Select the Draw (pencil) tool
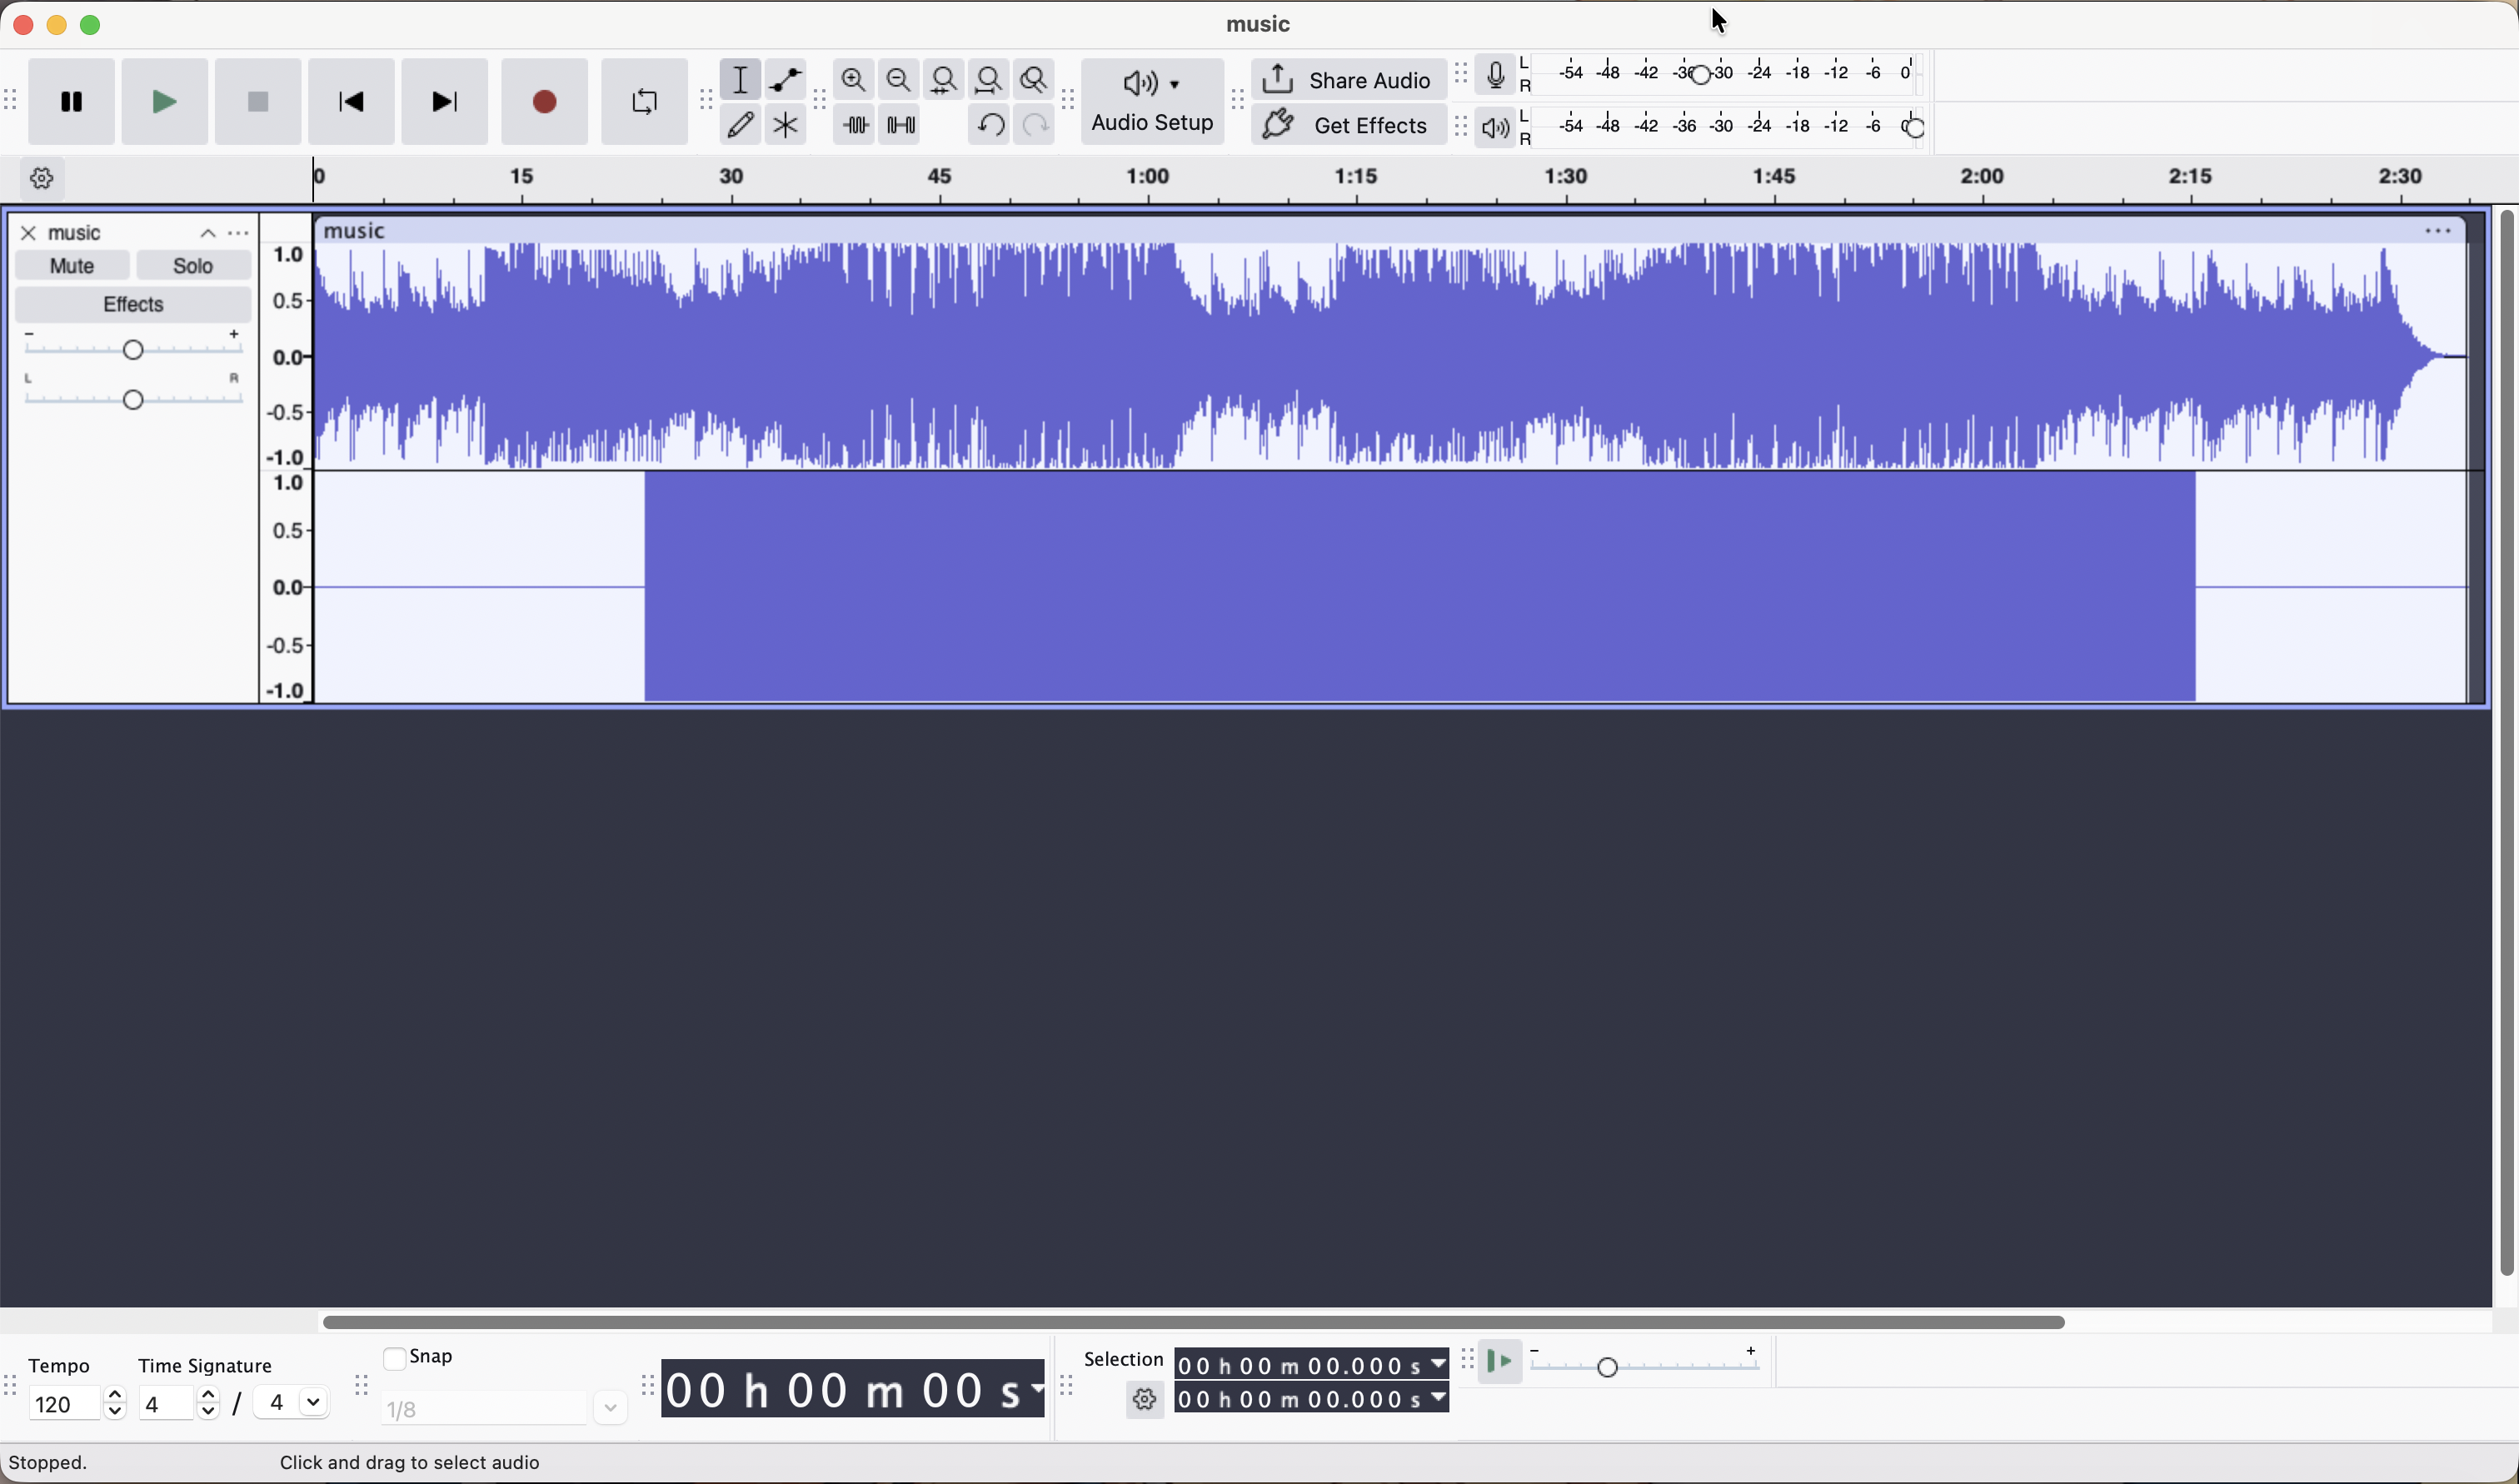This screenshot has width=2519, height=1484. (740, 125)
